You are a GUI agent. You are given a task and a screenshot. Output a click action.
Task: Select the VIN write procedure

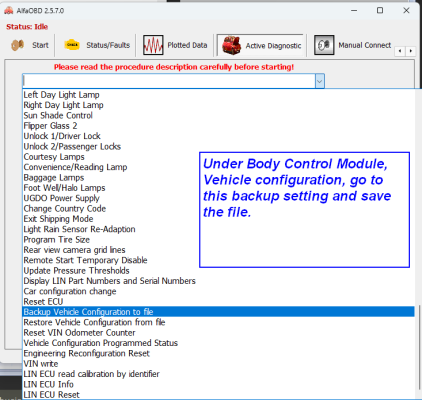tap(41, 363)
